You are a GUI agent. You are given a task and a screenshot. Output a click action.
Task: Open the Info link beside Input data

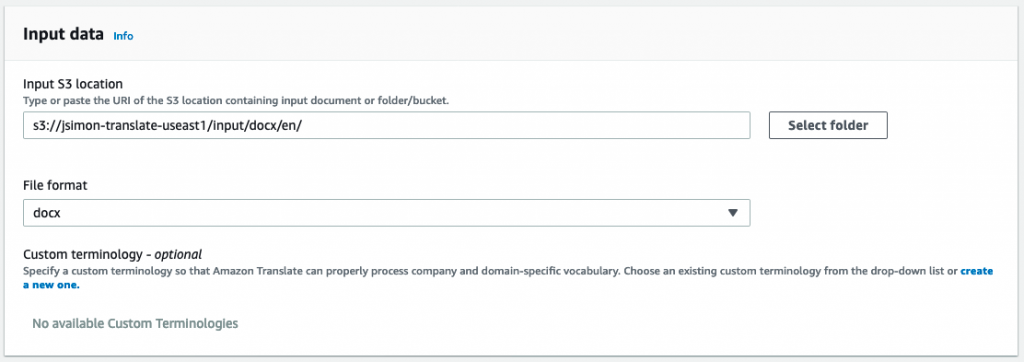(x=123, y=36)
